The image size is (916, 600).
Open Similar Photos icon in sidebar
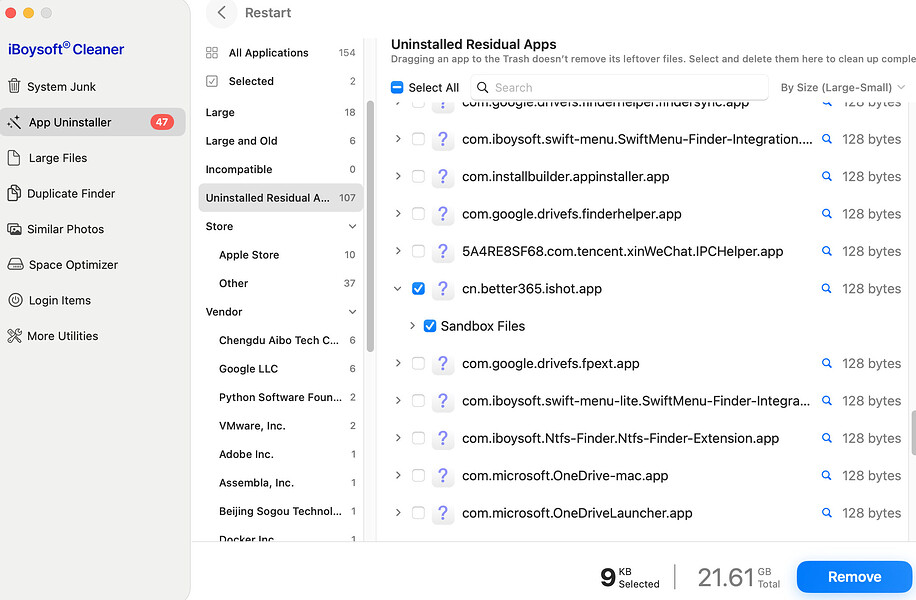(x=14, y=229)
